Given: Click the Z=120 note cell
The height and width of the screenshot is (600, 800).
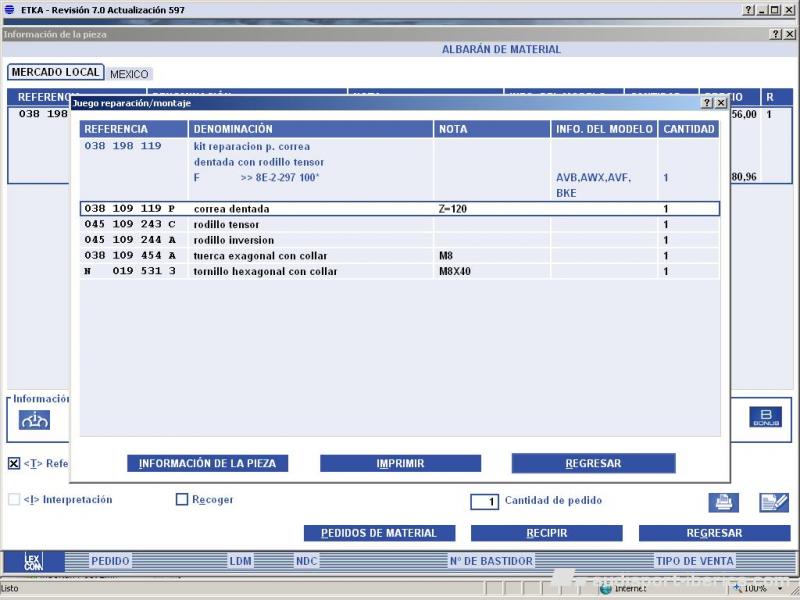Looking at the screenshot, I should (453, 209).
